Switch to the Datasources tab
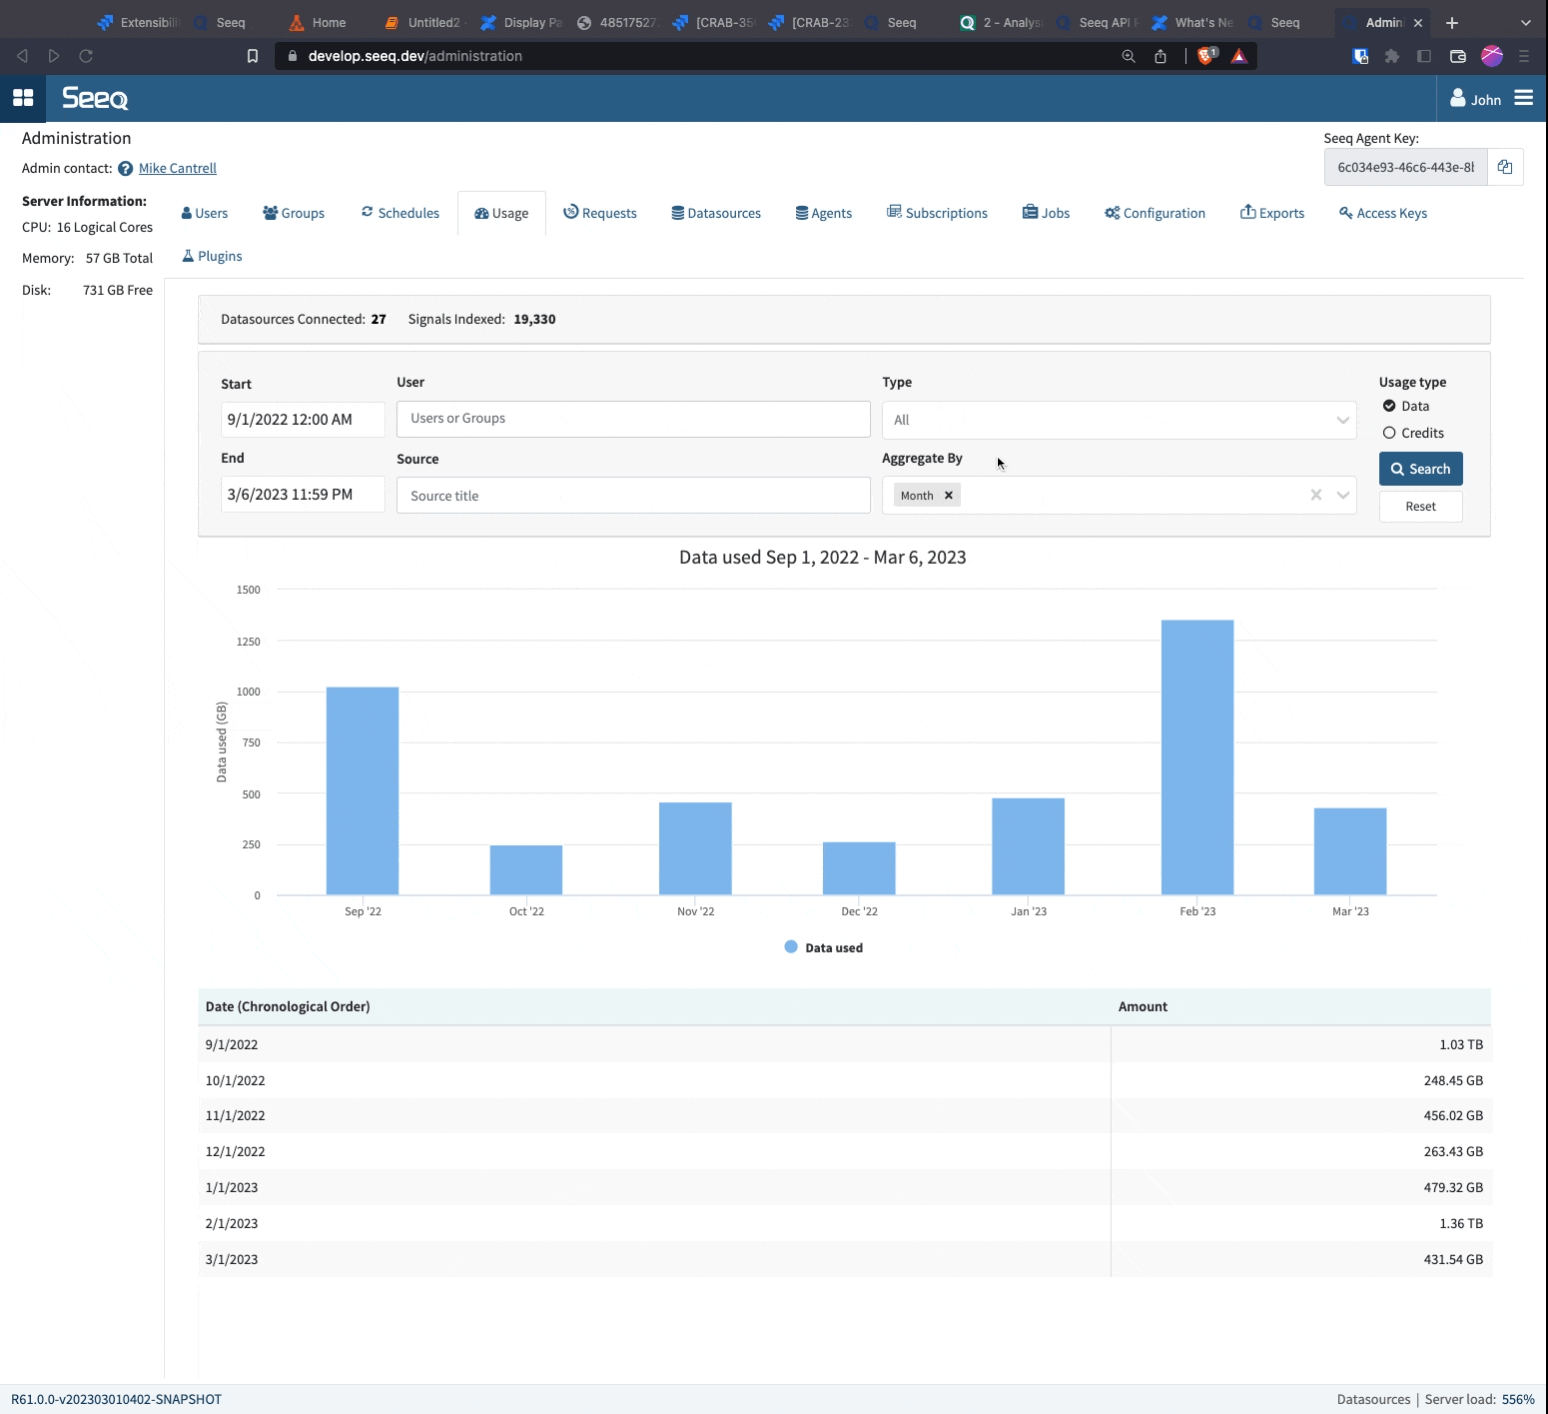 point(716,213)
